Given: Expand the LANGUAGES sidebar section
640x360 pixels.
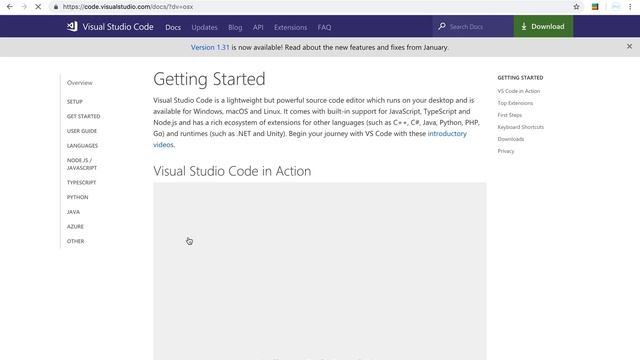Looking at the screenshot, I should (82, 146).
